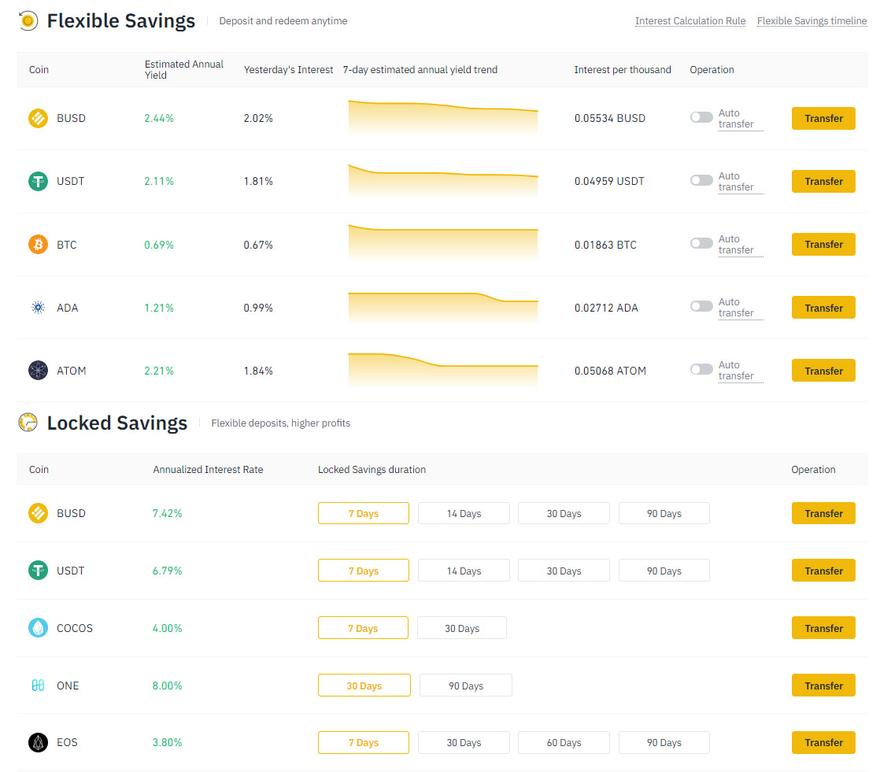This screenshot has width=880, height=772.
Task: Open the Flexible Savings timeline link
Action: pyautogui.click(x=812, y=21)
